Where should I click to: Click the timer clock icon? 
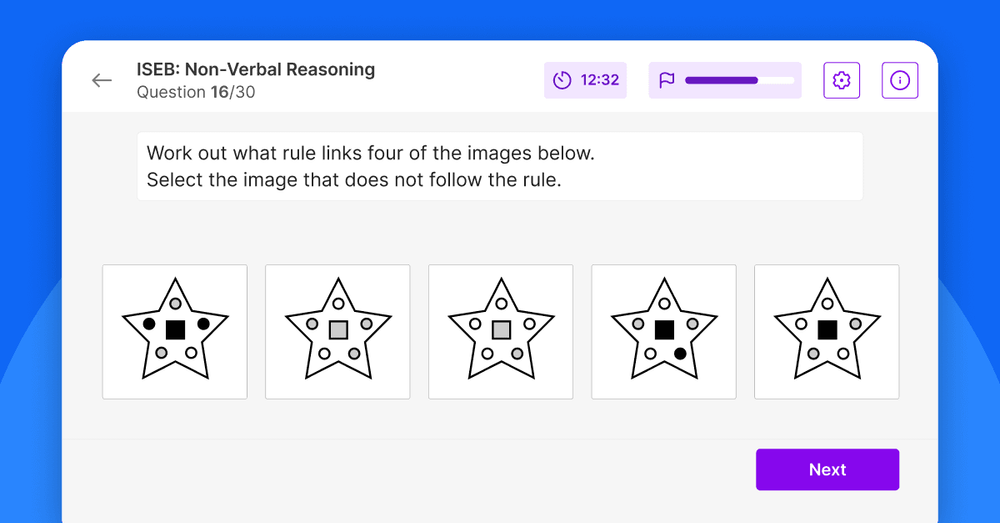[x=562, y=81]
